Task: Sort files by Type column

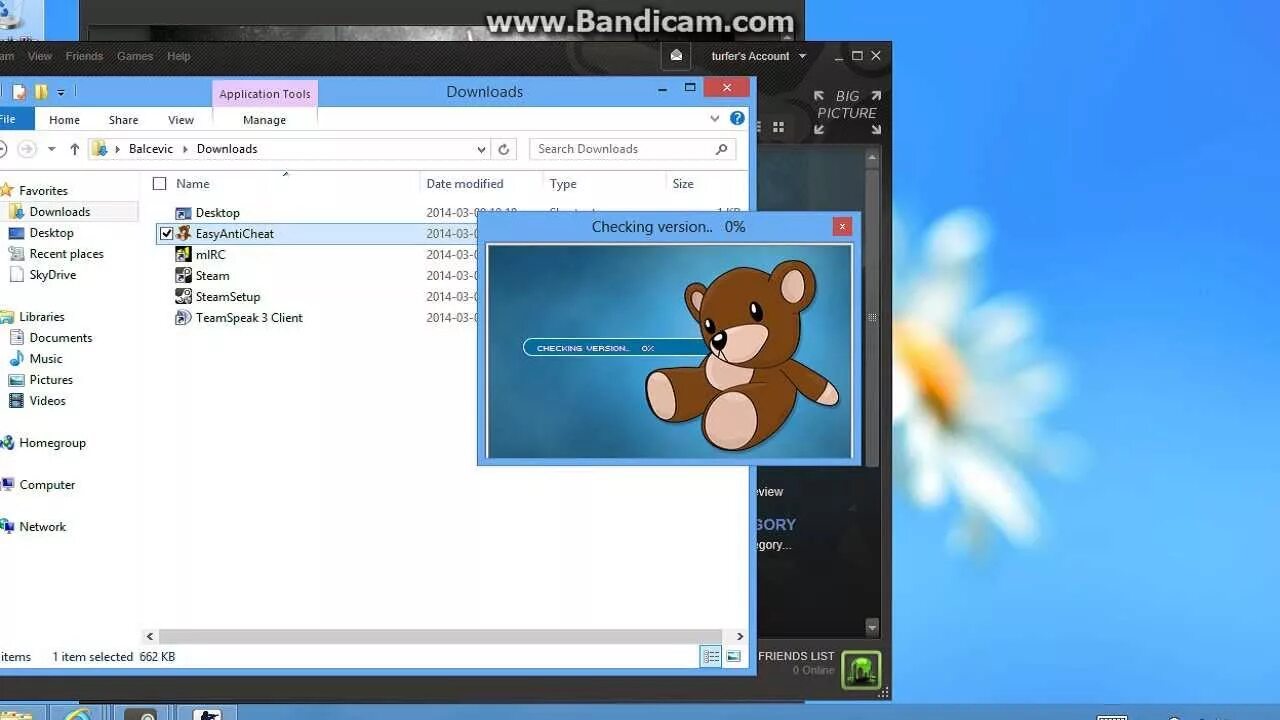Action: pyautogui.click(x=563, y=183)
